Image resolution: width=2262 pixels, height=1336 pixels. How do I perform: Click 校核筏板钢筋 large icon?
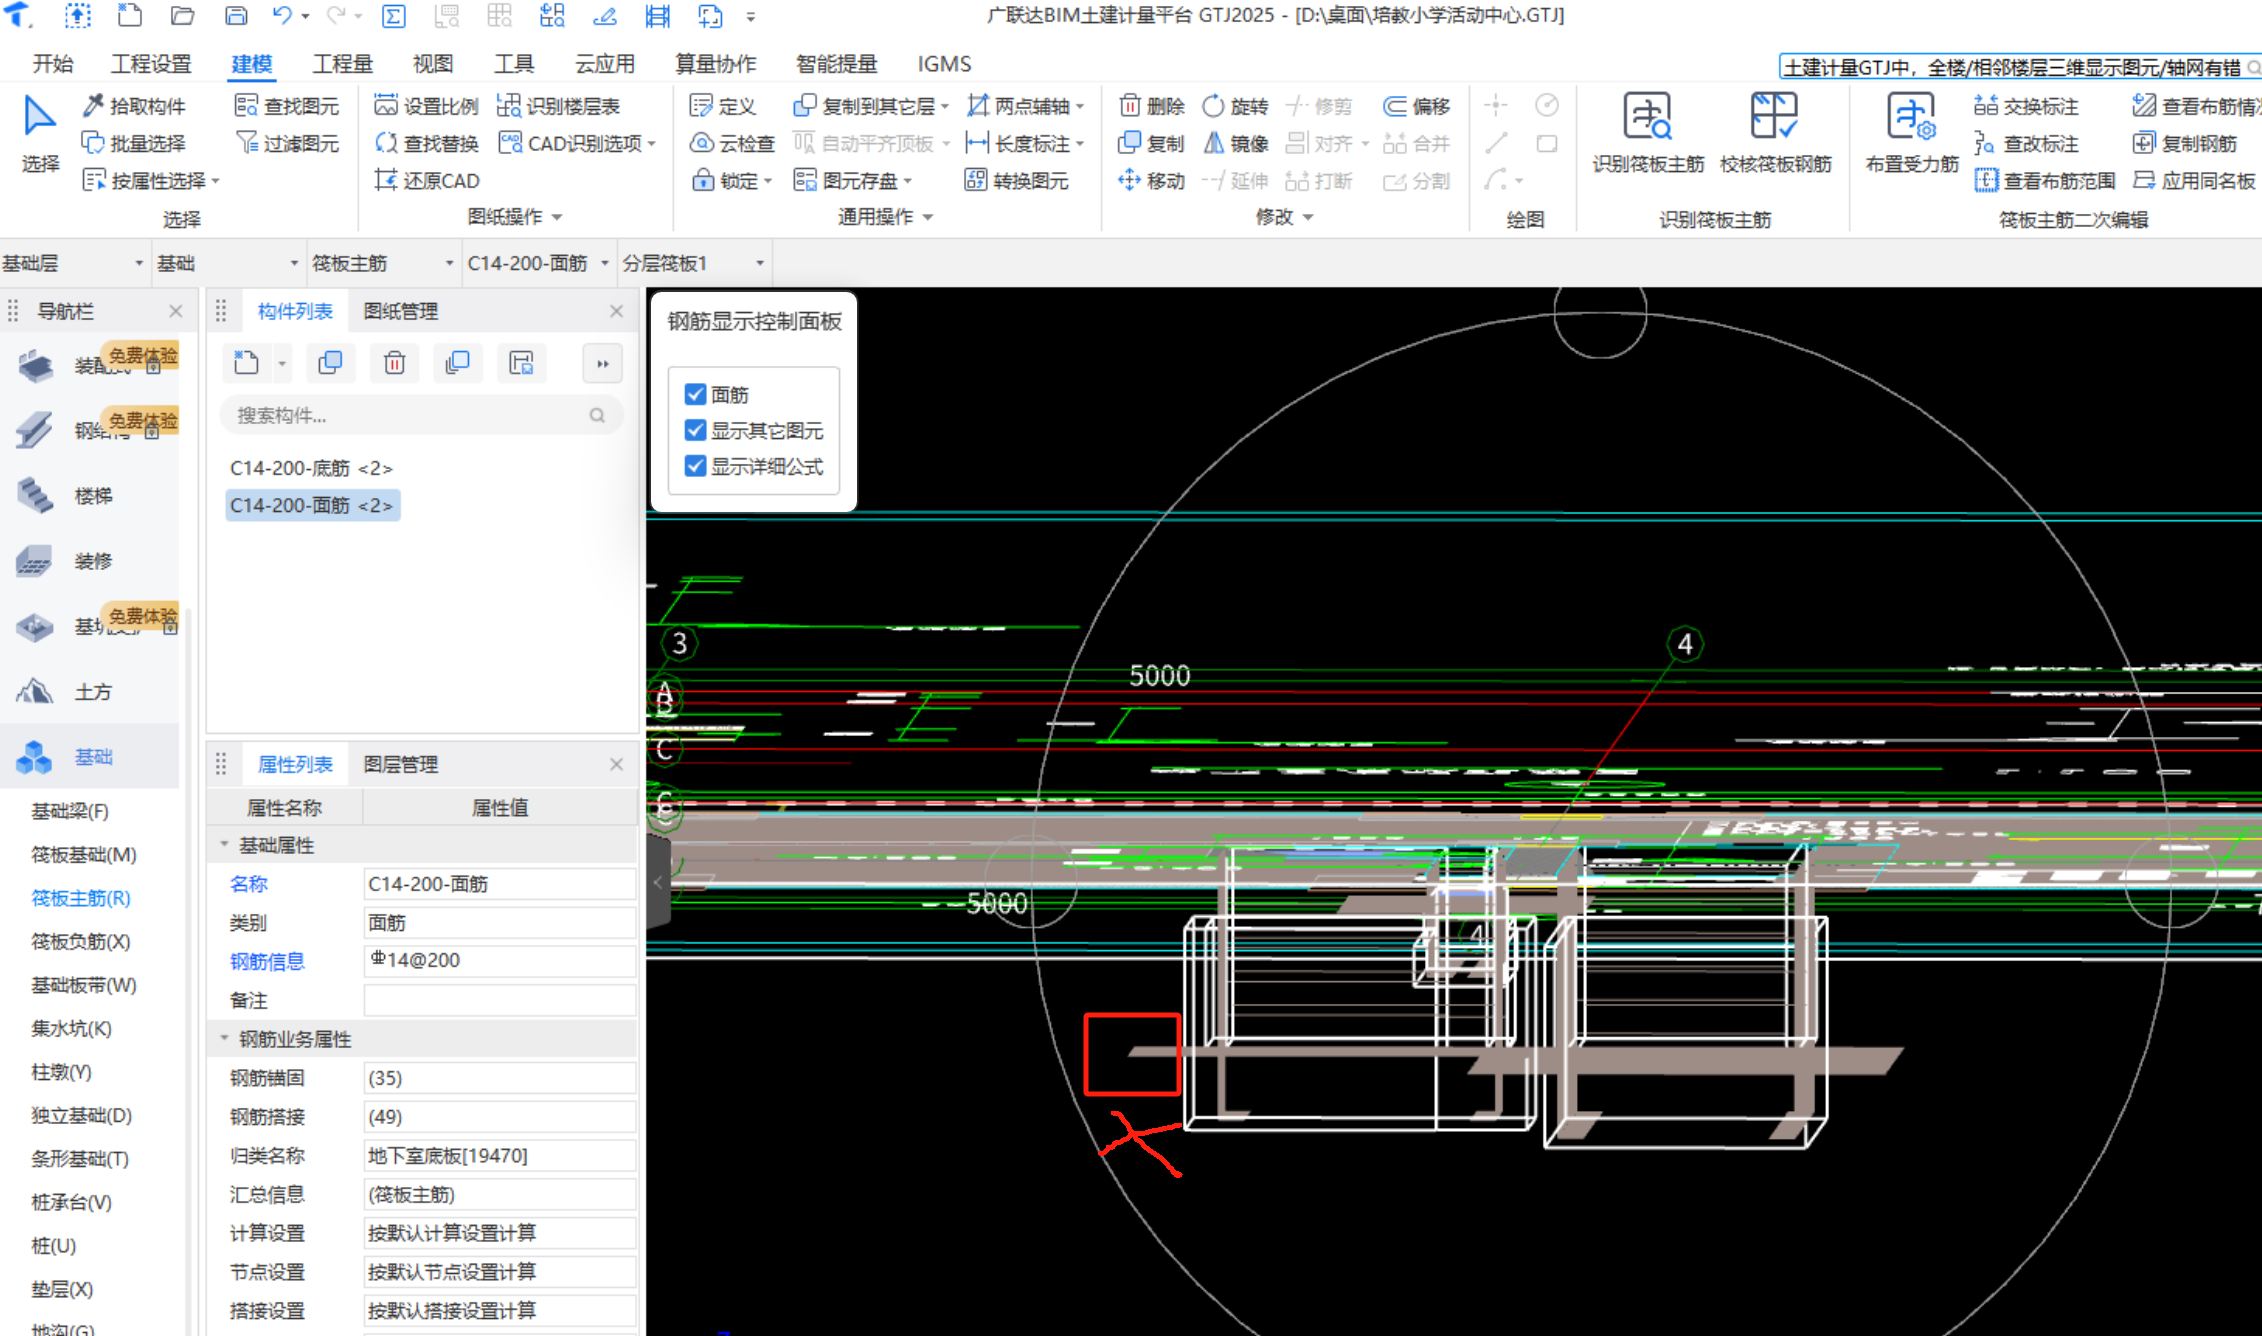point(1775,133)
